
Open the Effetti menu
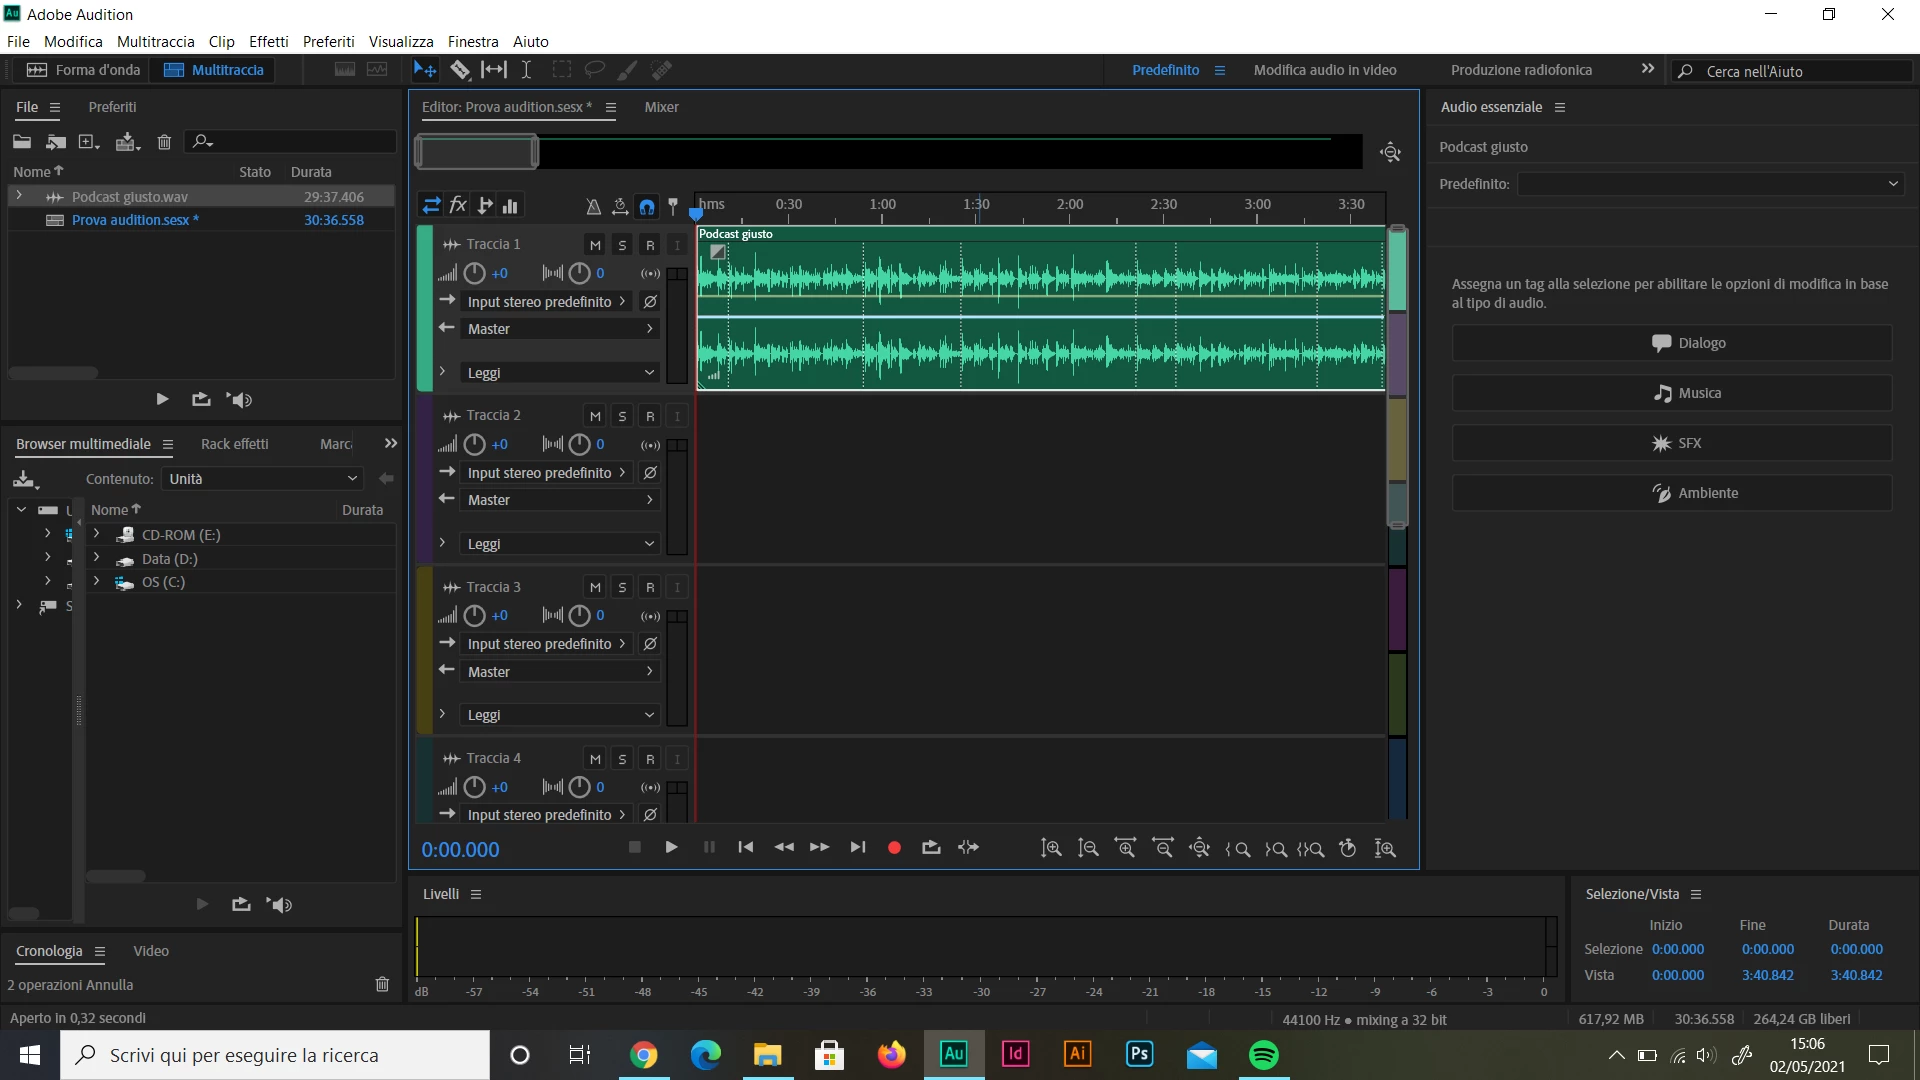coord(268,42)
